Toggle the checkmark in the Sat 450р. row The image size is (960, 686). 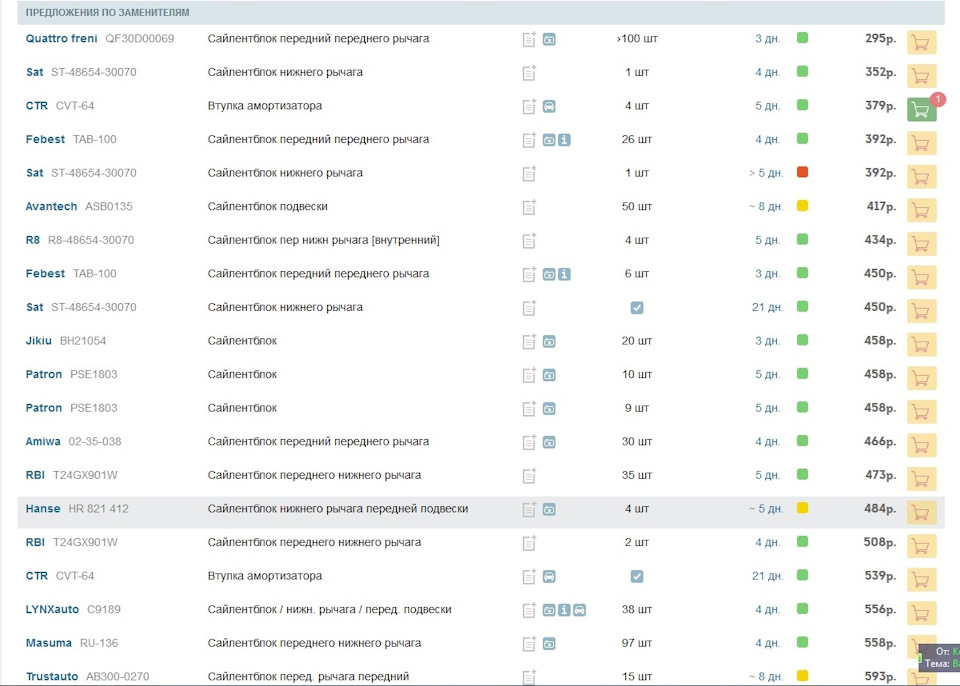point(637,307)
